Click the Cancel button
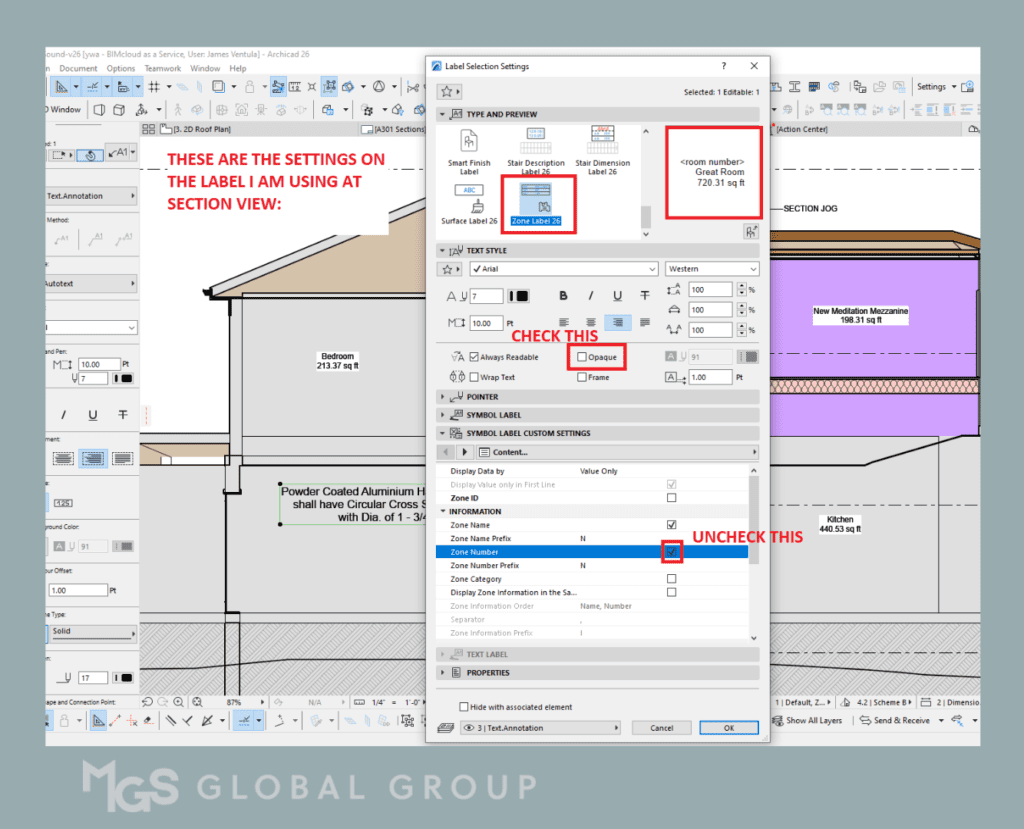 pyautogui.click(x=661, y=728)
